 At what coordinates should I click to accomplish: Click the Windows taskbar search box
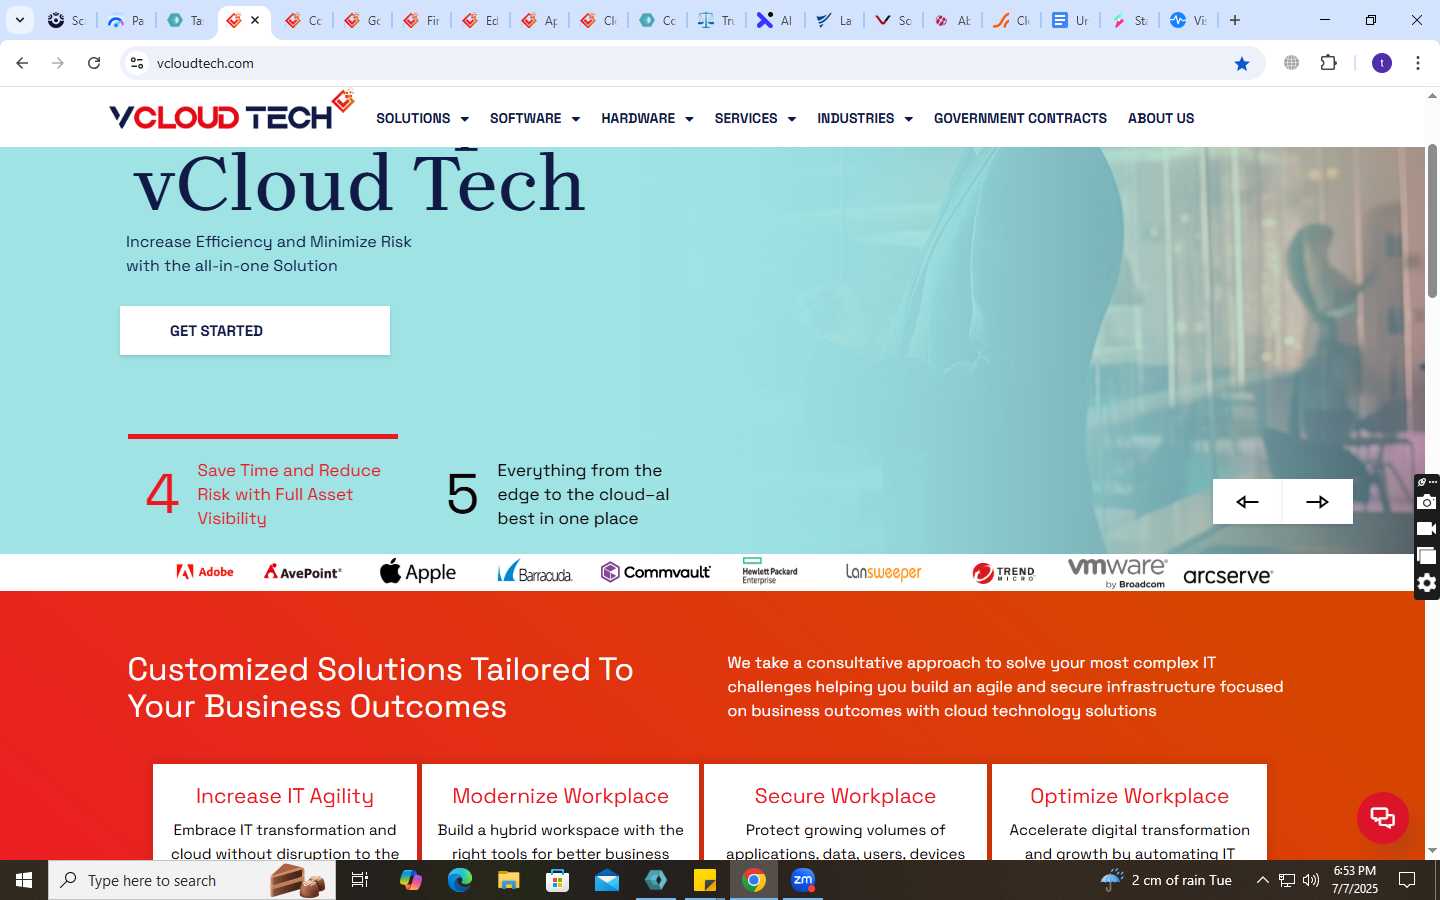point(192,880)
